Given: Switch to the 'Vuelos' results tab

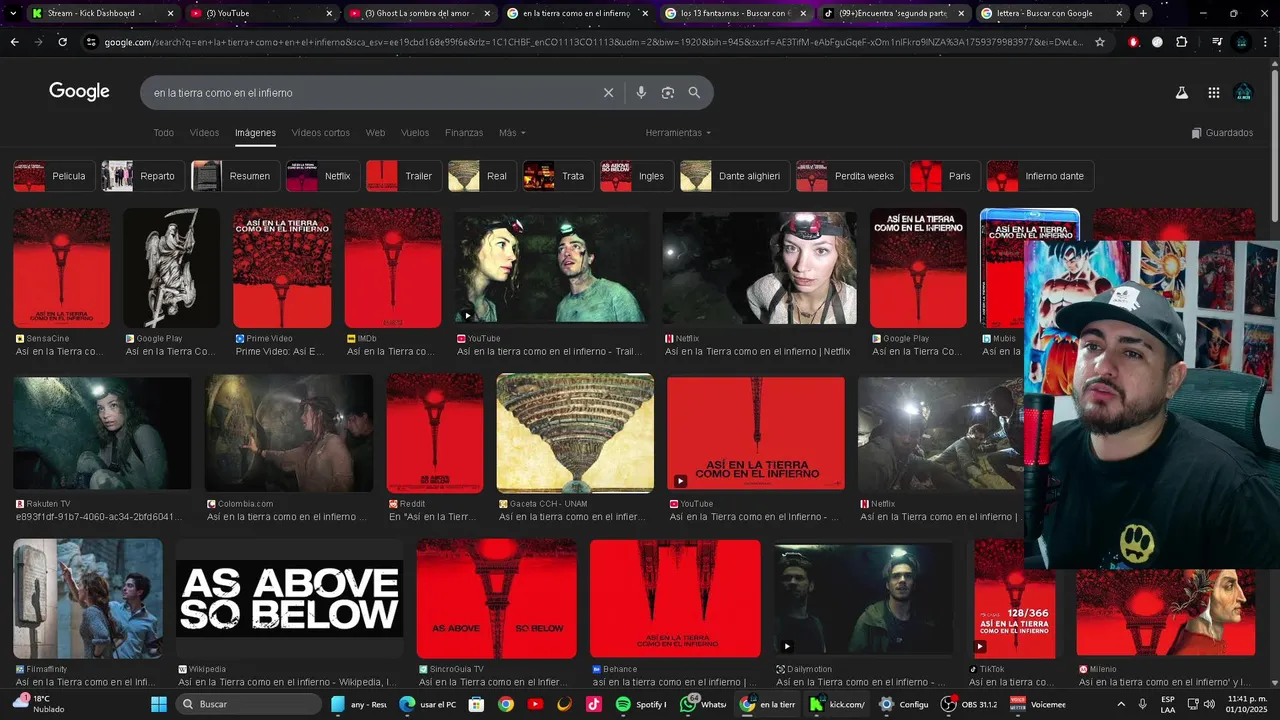Looking at the screenshot, I should pyautogui.click(x=415, y=133).
